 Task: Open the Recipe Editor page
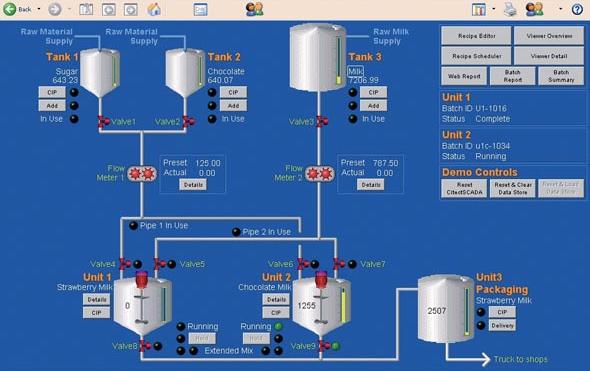476,36
